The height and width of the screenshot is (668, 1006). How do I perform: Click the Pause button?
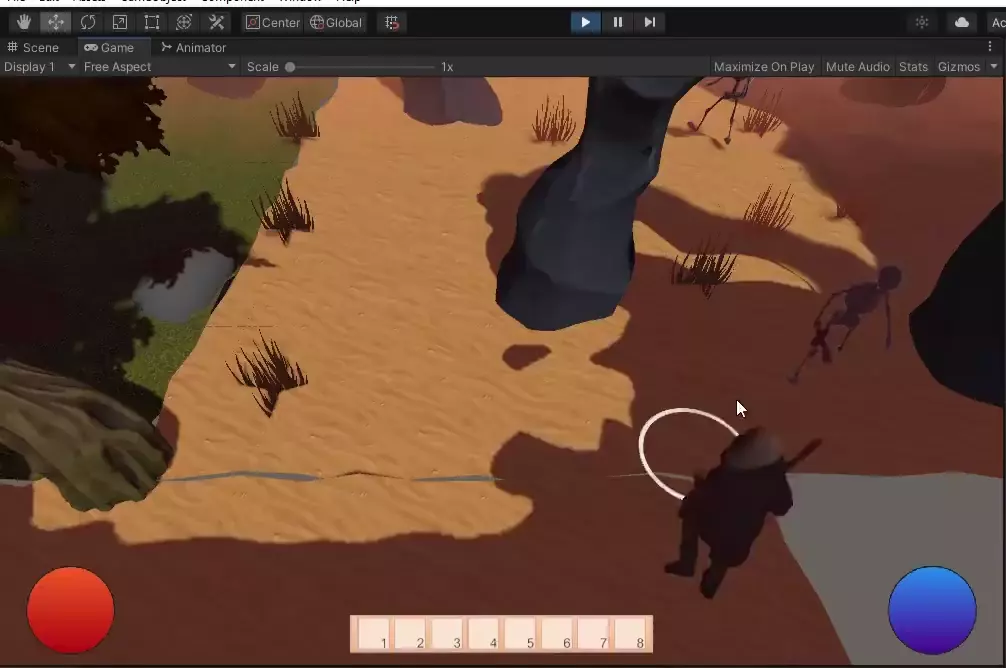[617, 22]
